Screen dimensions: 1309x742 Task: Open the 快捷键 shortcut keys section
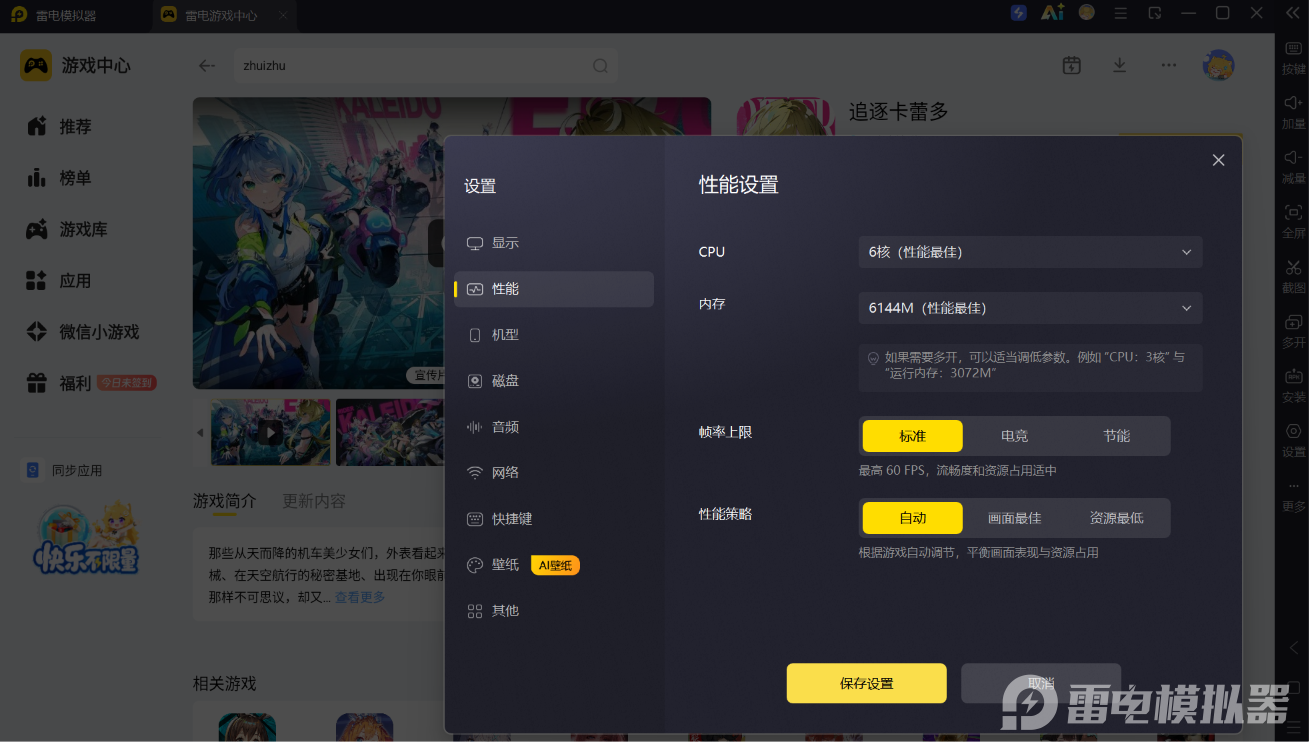click(554, 519)
